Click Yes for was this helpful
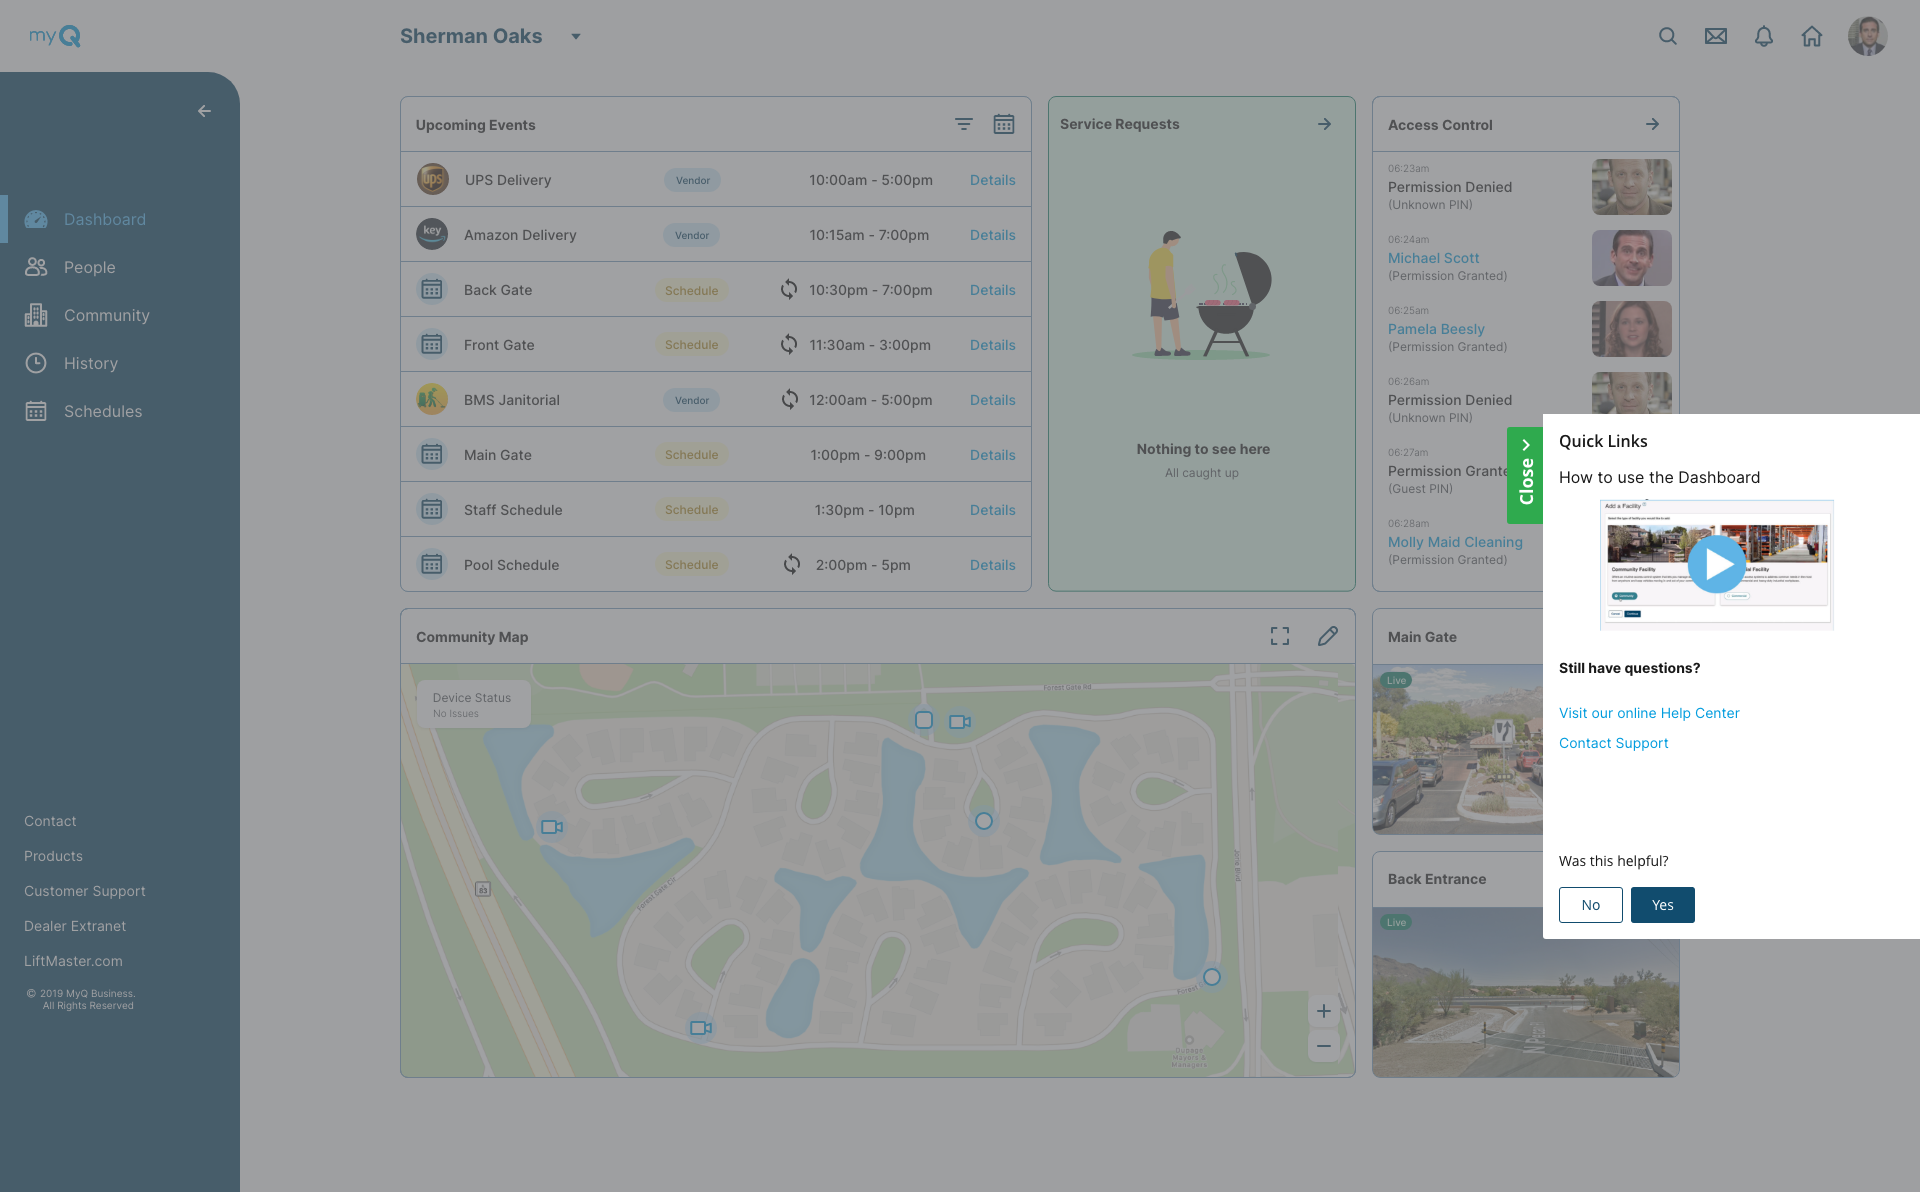This screenshot has height=1192, width=1920. click(x=1662, y=905)
